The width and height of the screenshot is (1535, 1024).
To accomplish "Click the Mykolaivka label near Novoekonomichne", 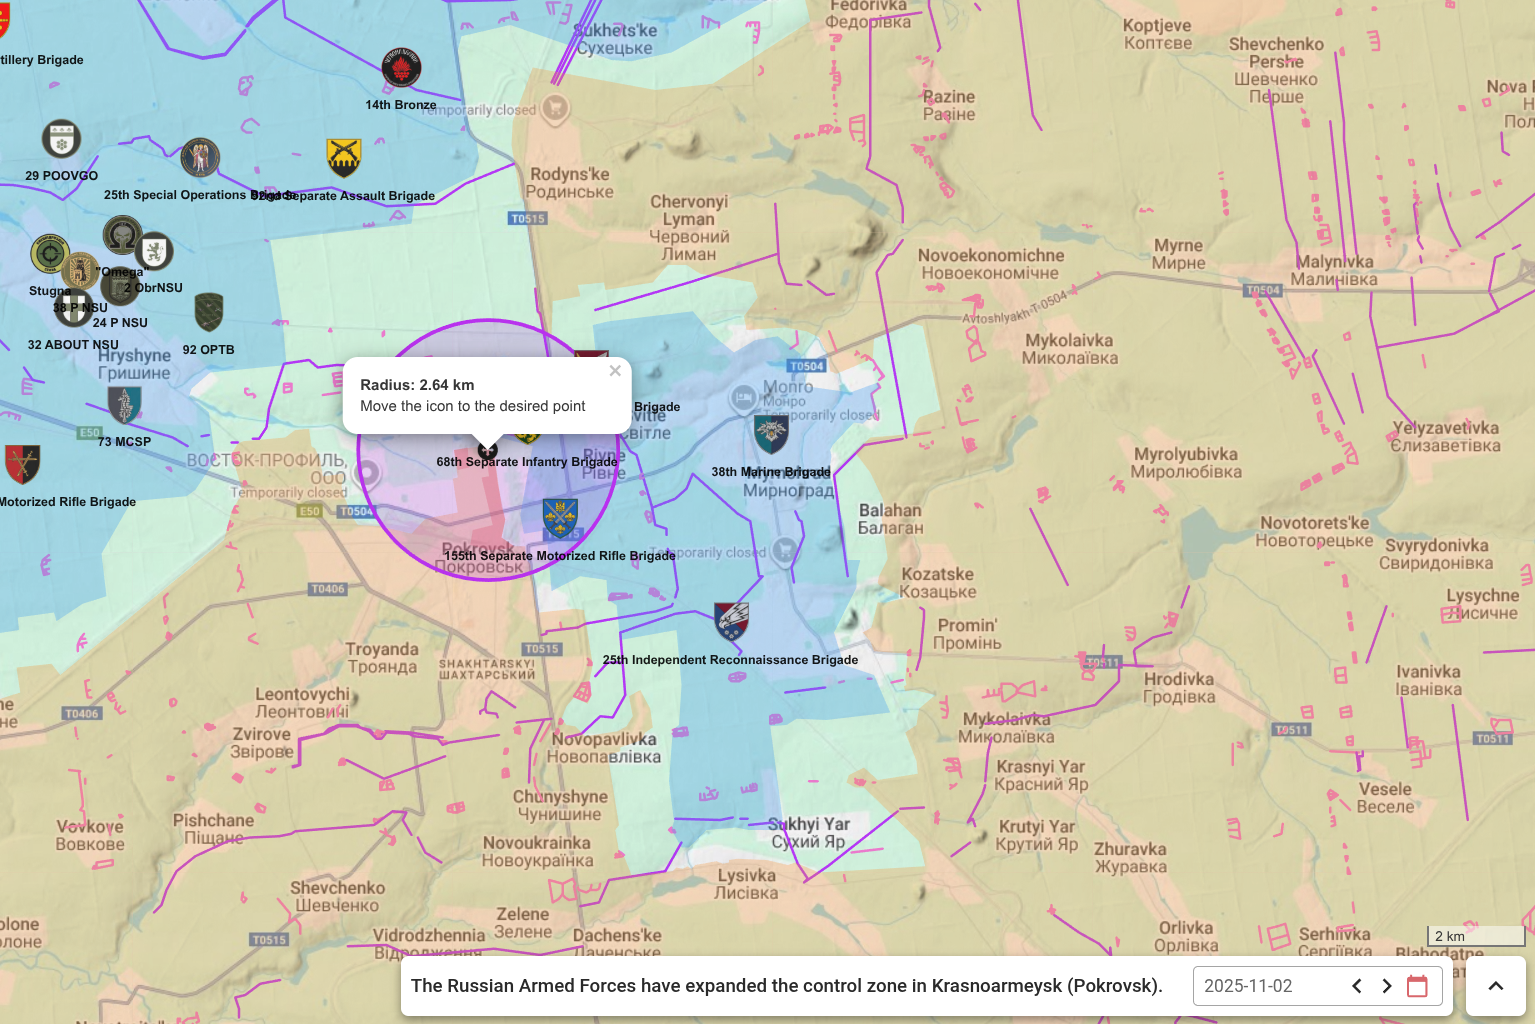I will click(x=1069, y=349).
